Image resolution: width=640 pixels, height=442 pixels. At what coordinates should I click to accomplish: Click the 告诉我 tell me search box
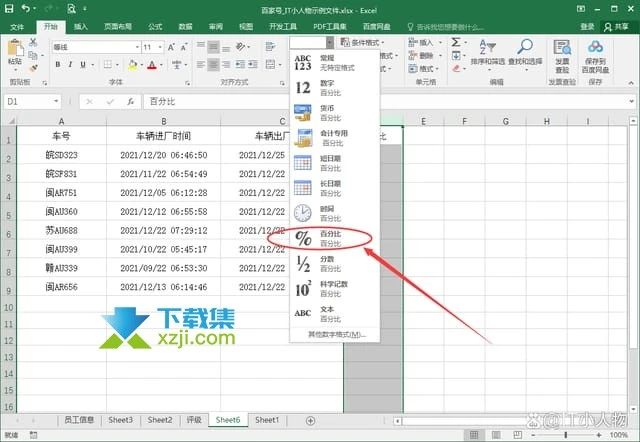pyautogui.click(x=447, y=27)
